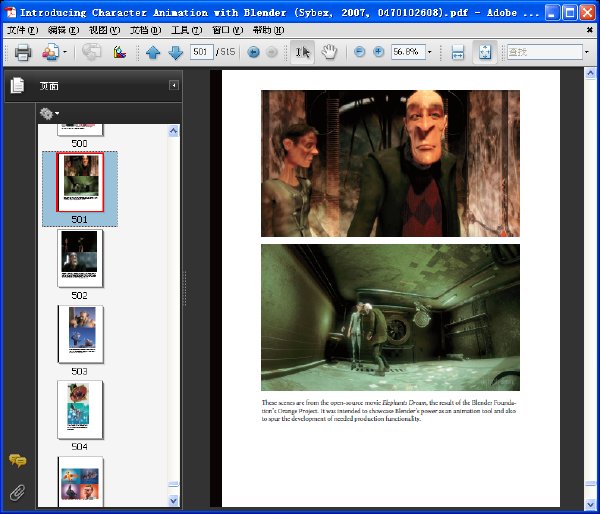Viewport: 600px width, 514px height.
Task: Open the 文件 (File) menu
Action: point(22,30)
